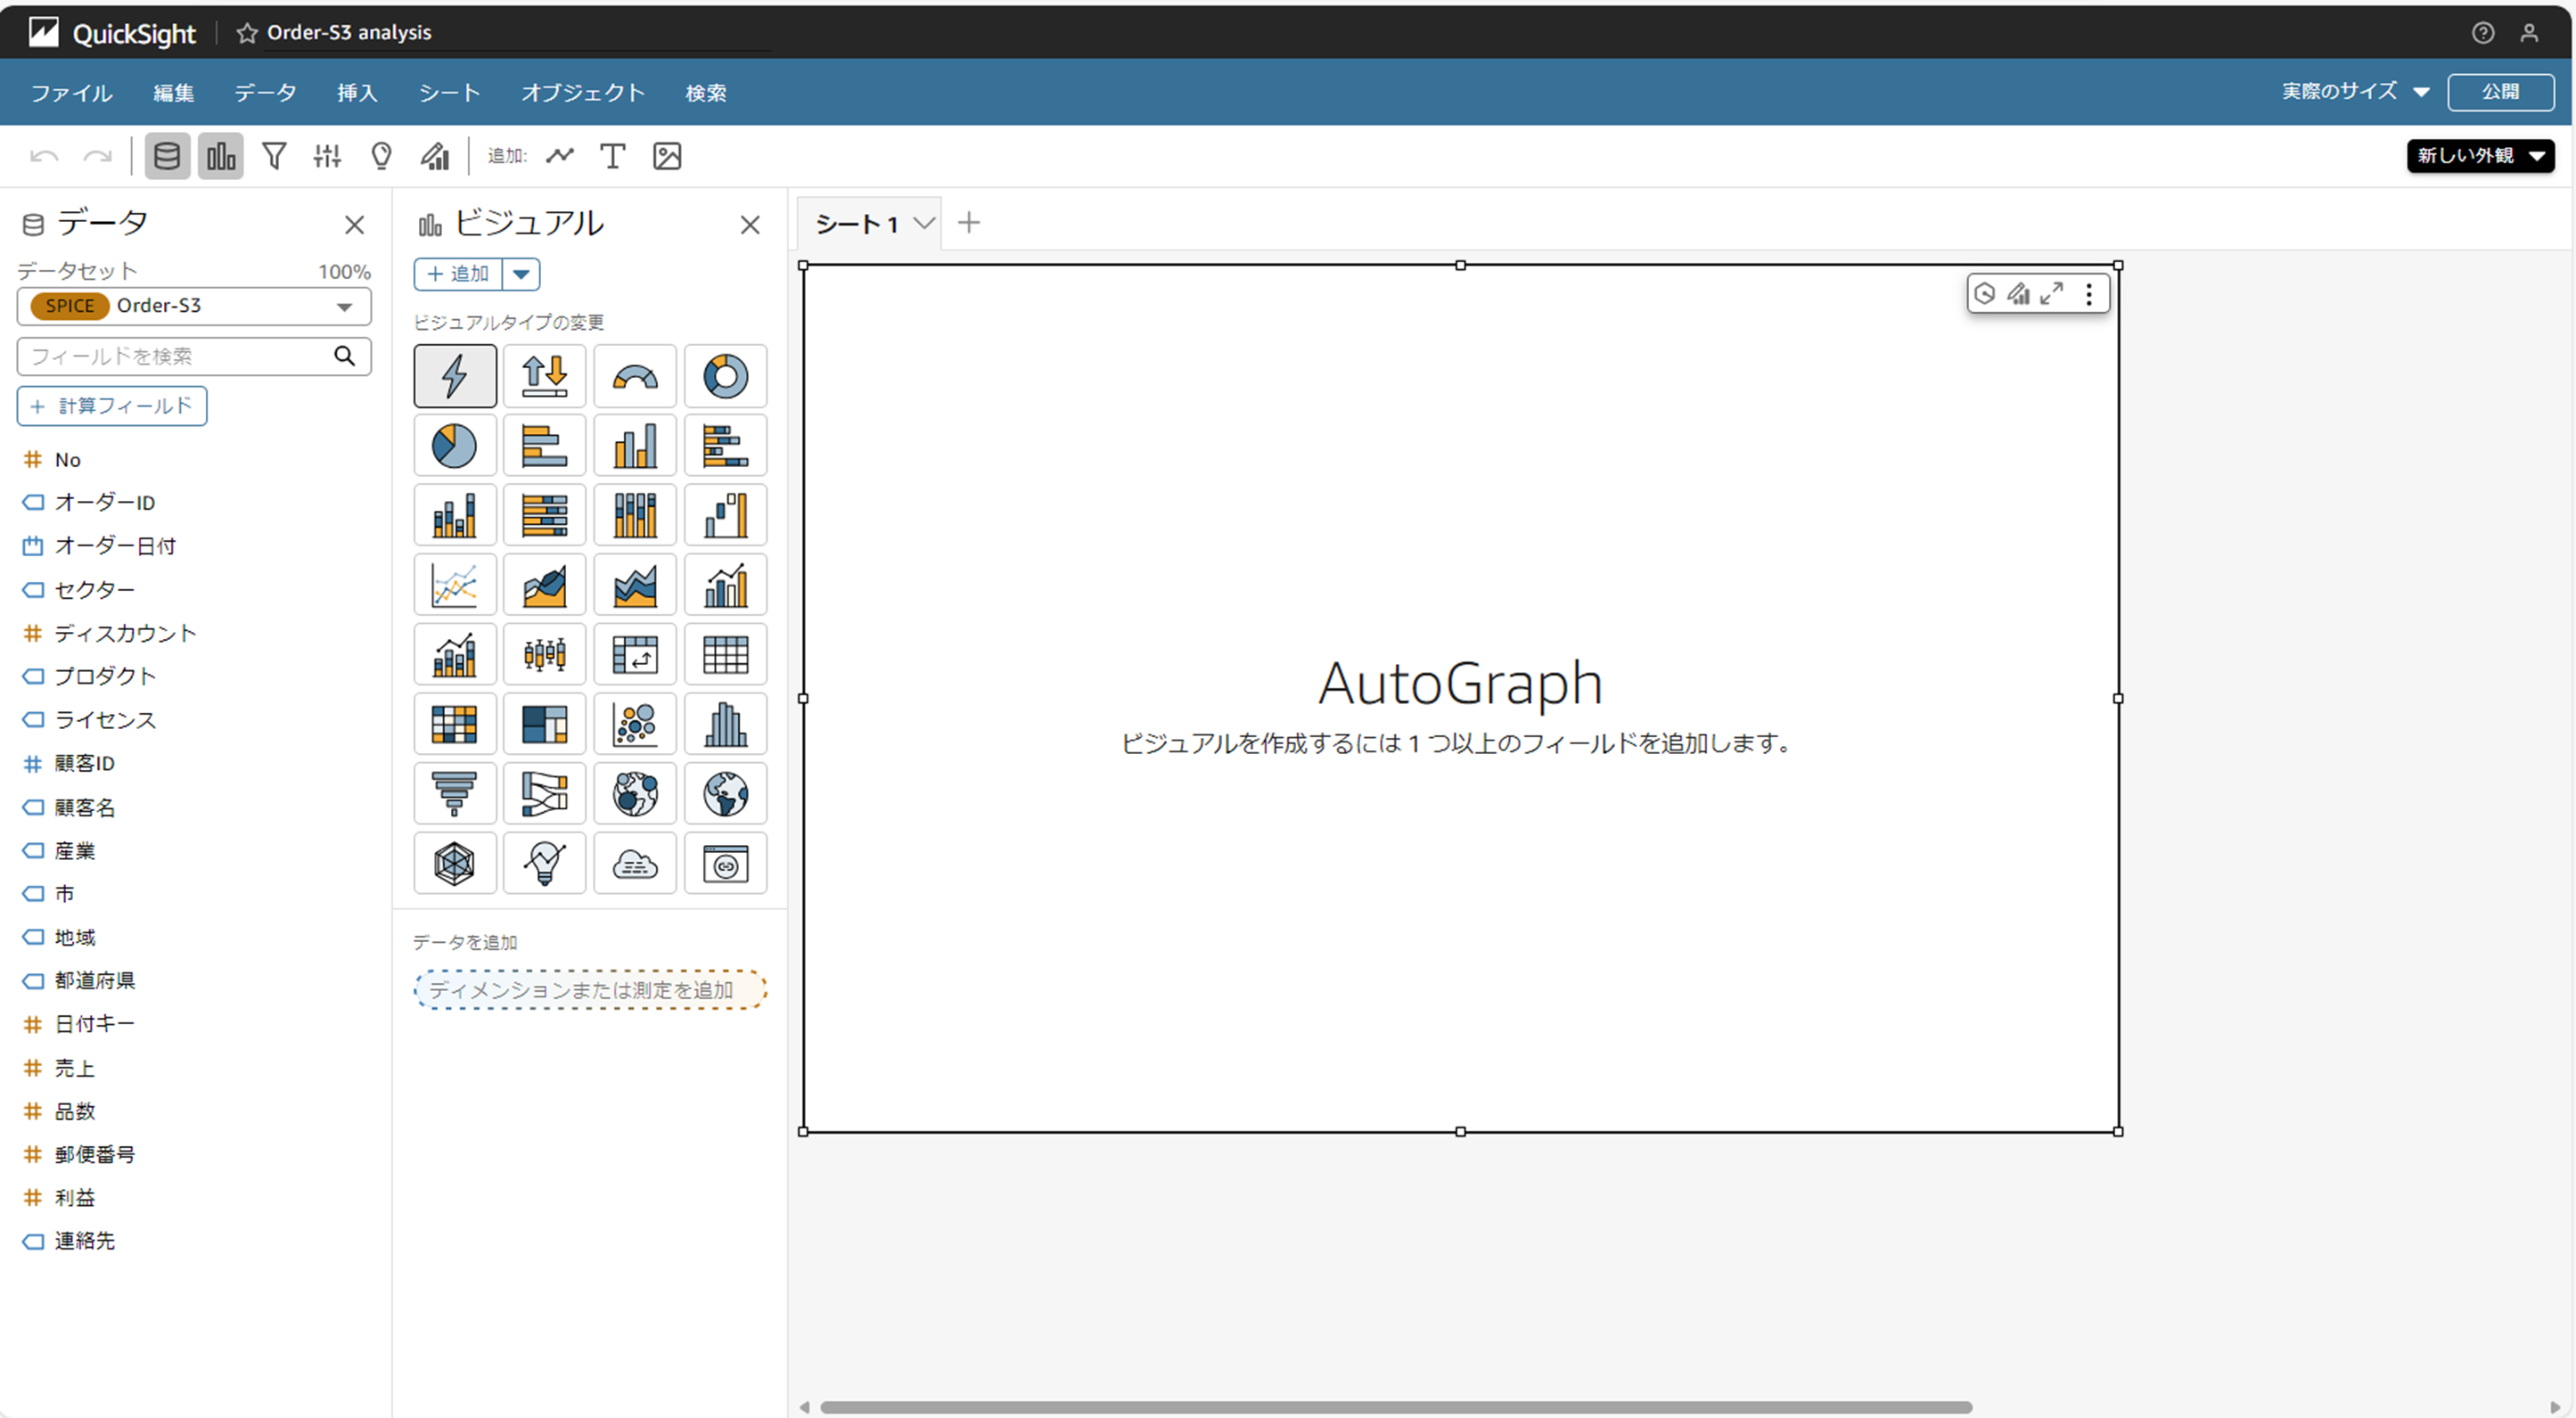Screen dimensions: 2576x1418
Task: Pick the funnel chart visual type
Action: click(x=454, y=794)
